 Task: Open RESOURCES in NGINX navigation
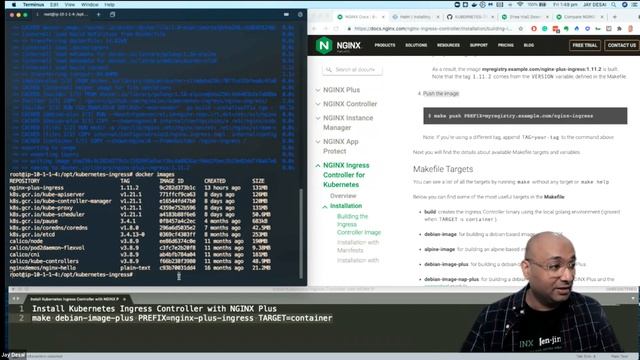tap(448, 45)
